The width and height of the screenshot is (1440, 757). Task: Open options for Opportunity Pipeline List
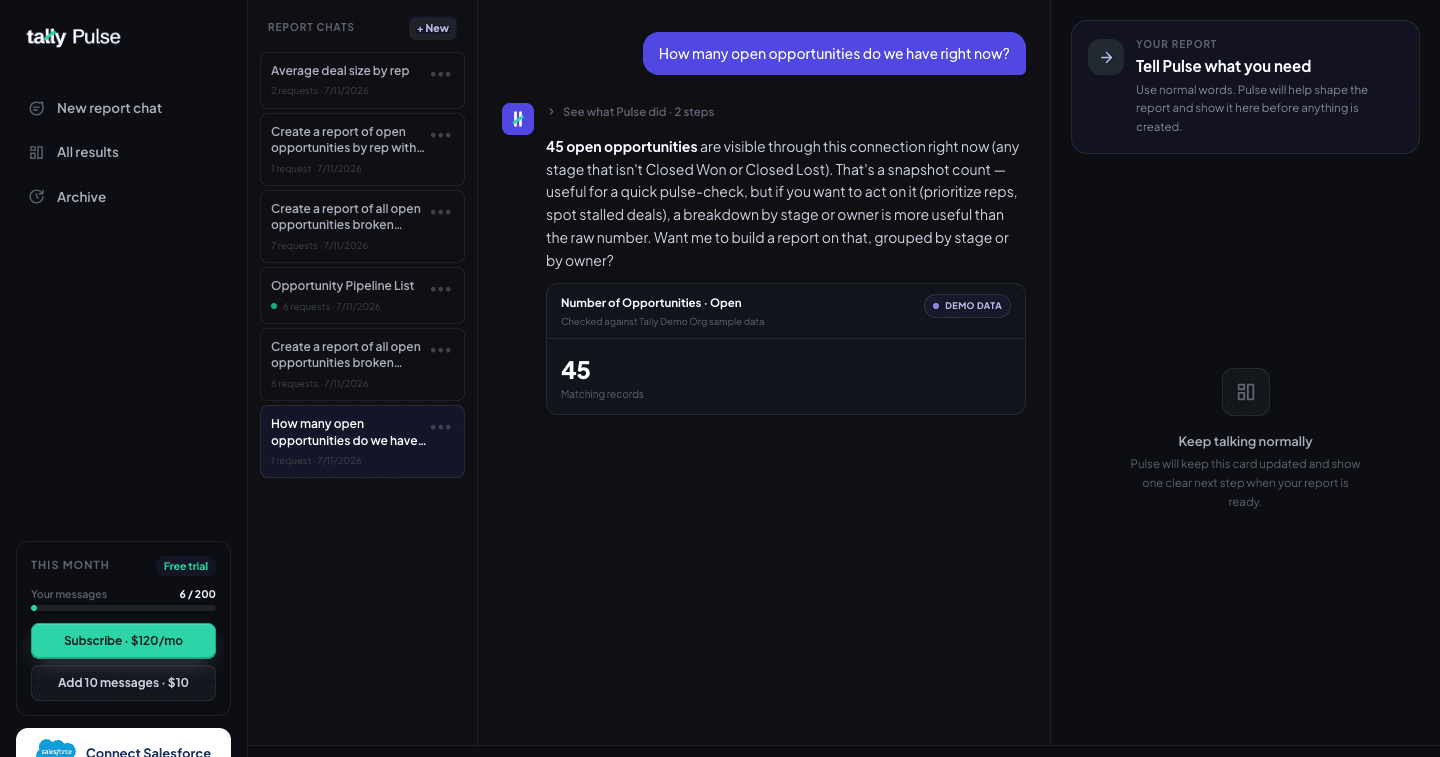441,289
